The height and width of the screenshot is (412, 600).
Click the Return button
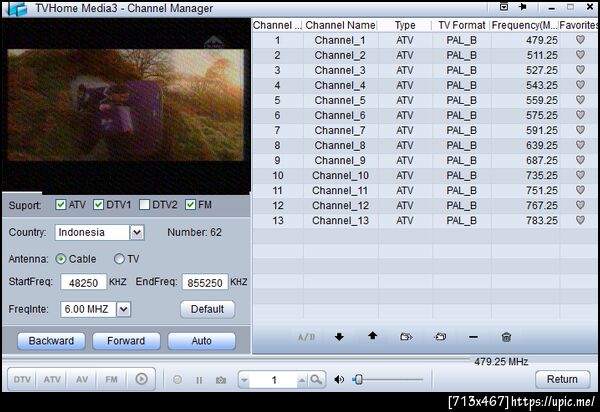click(562, 379)
